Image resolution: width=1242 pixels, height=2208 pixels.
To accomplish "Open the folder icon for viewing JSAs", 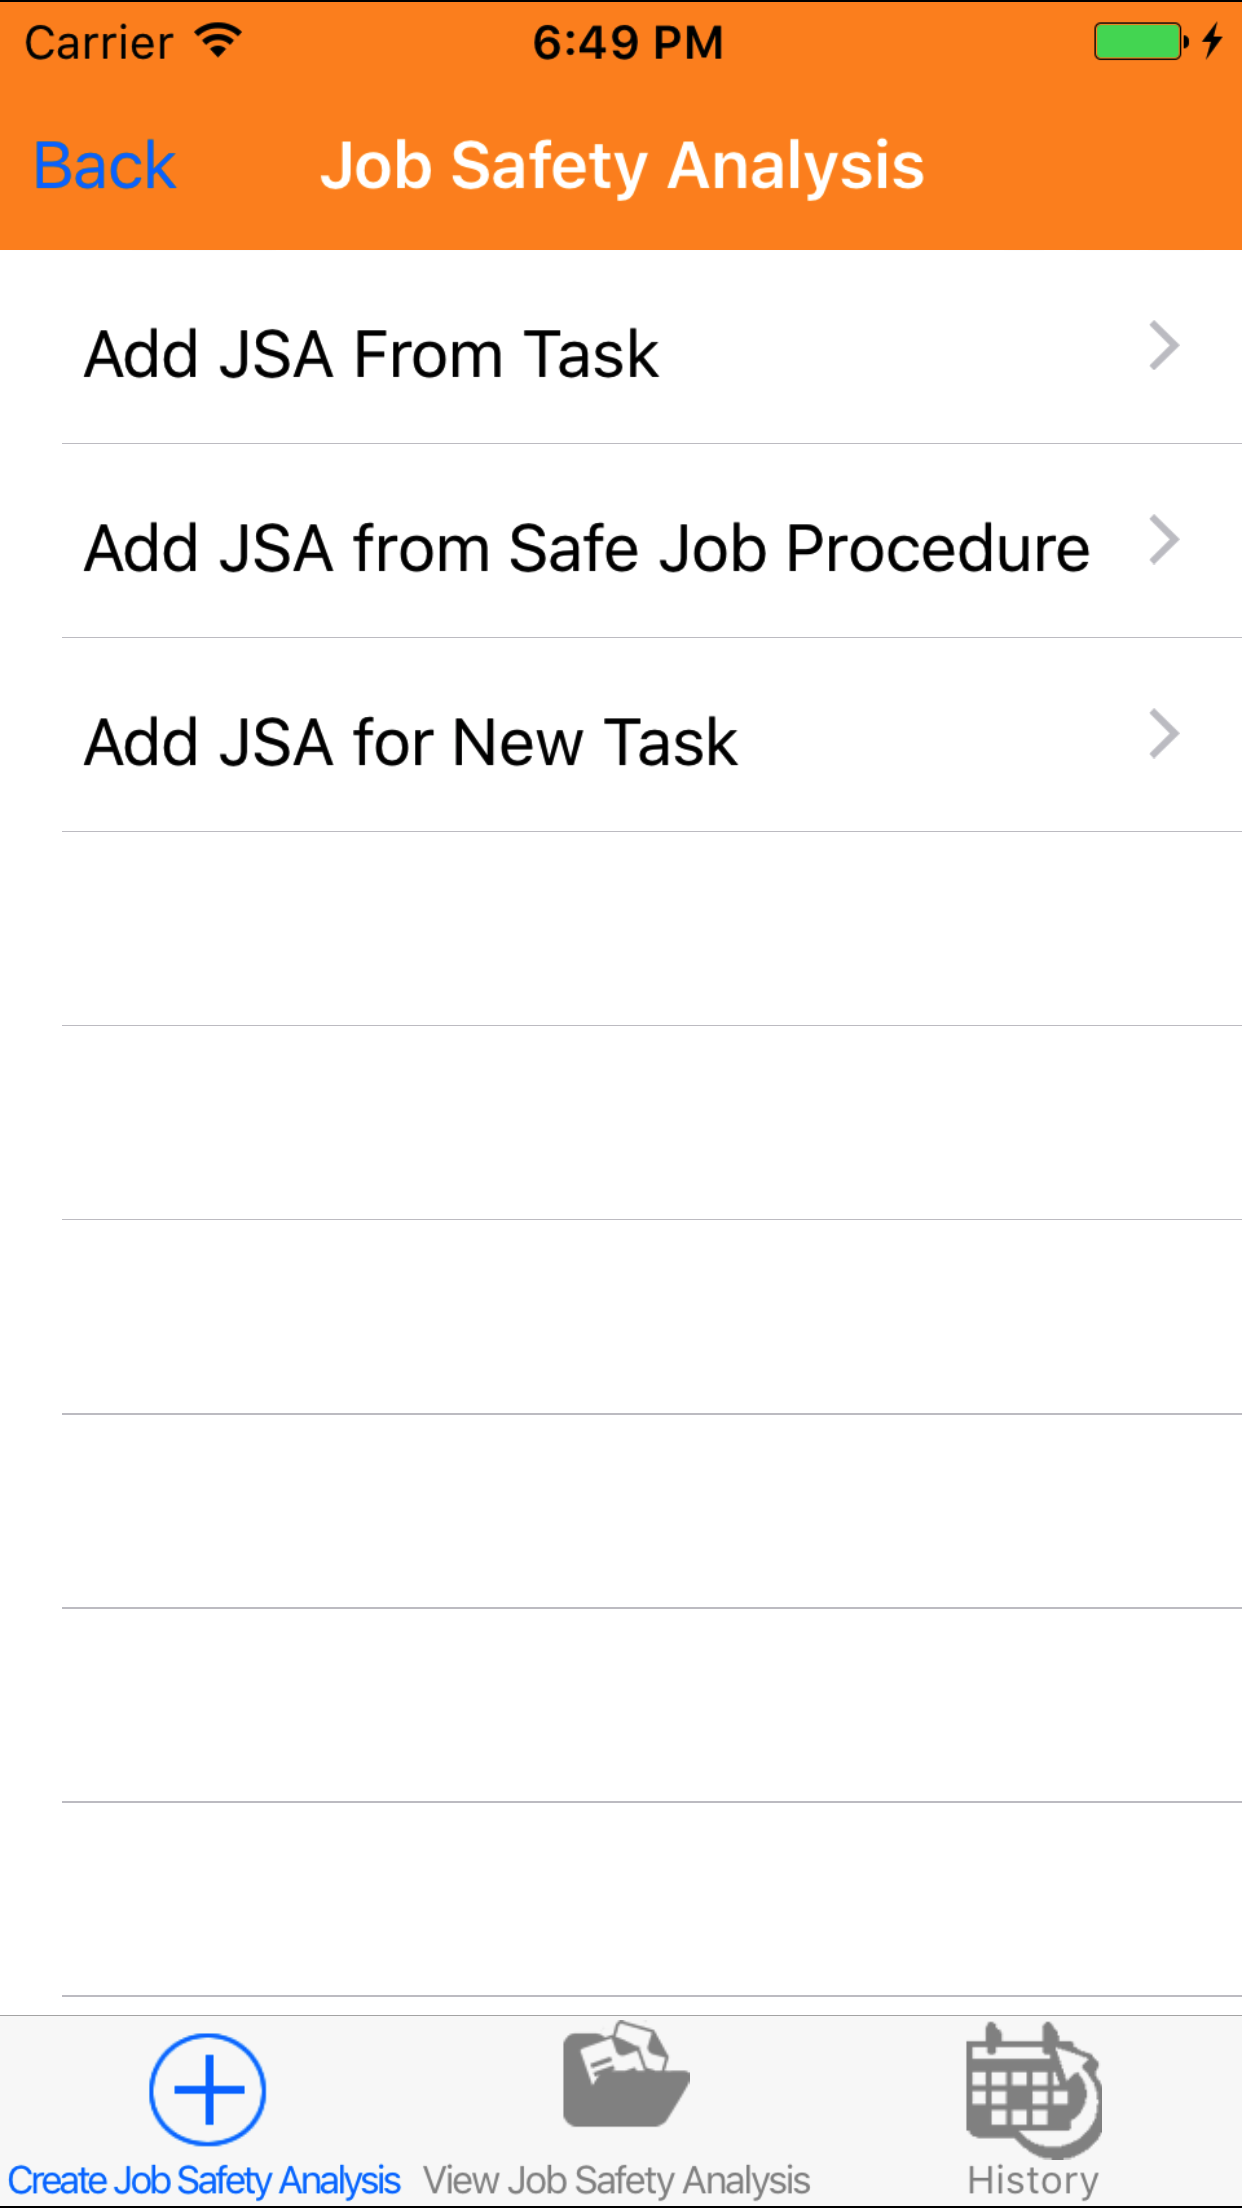I will 625,2075.
